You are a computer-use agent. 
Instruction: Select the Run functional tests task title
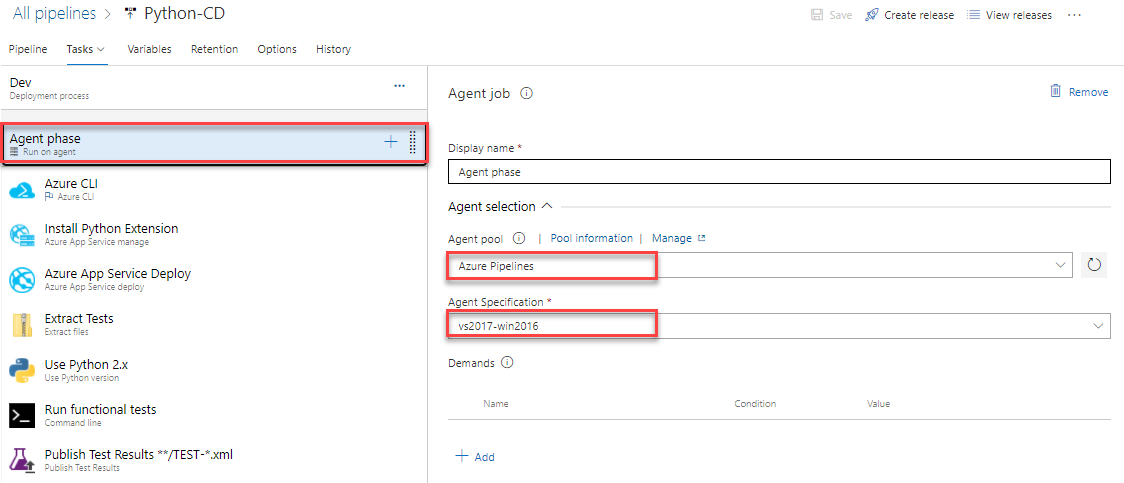click(100, 410)
